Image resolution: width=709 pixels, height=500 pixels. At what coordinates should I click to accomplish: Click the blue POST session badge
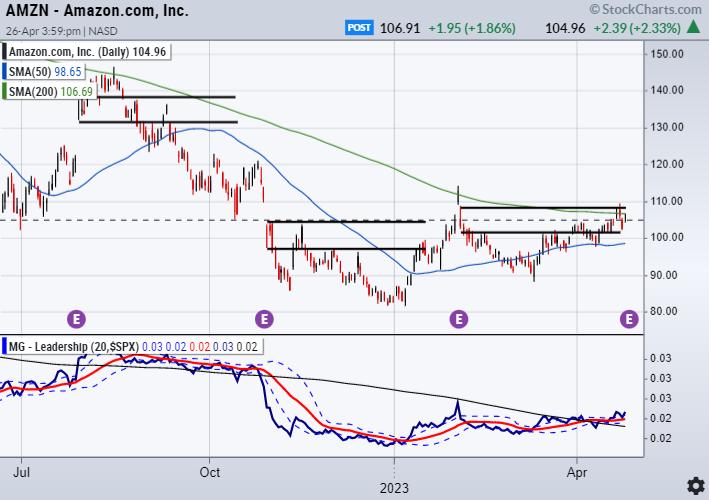coord(360,27)
